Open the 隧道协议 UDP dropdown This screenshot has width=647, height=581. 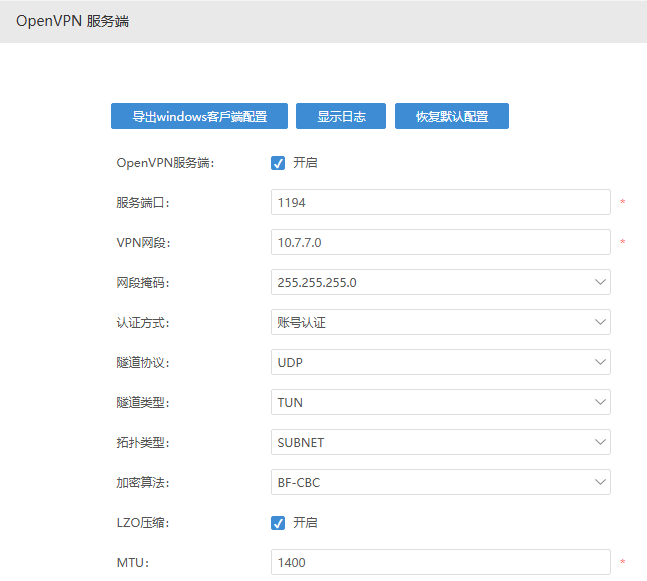click(440, 362)
